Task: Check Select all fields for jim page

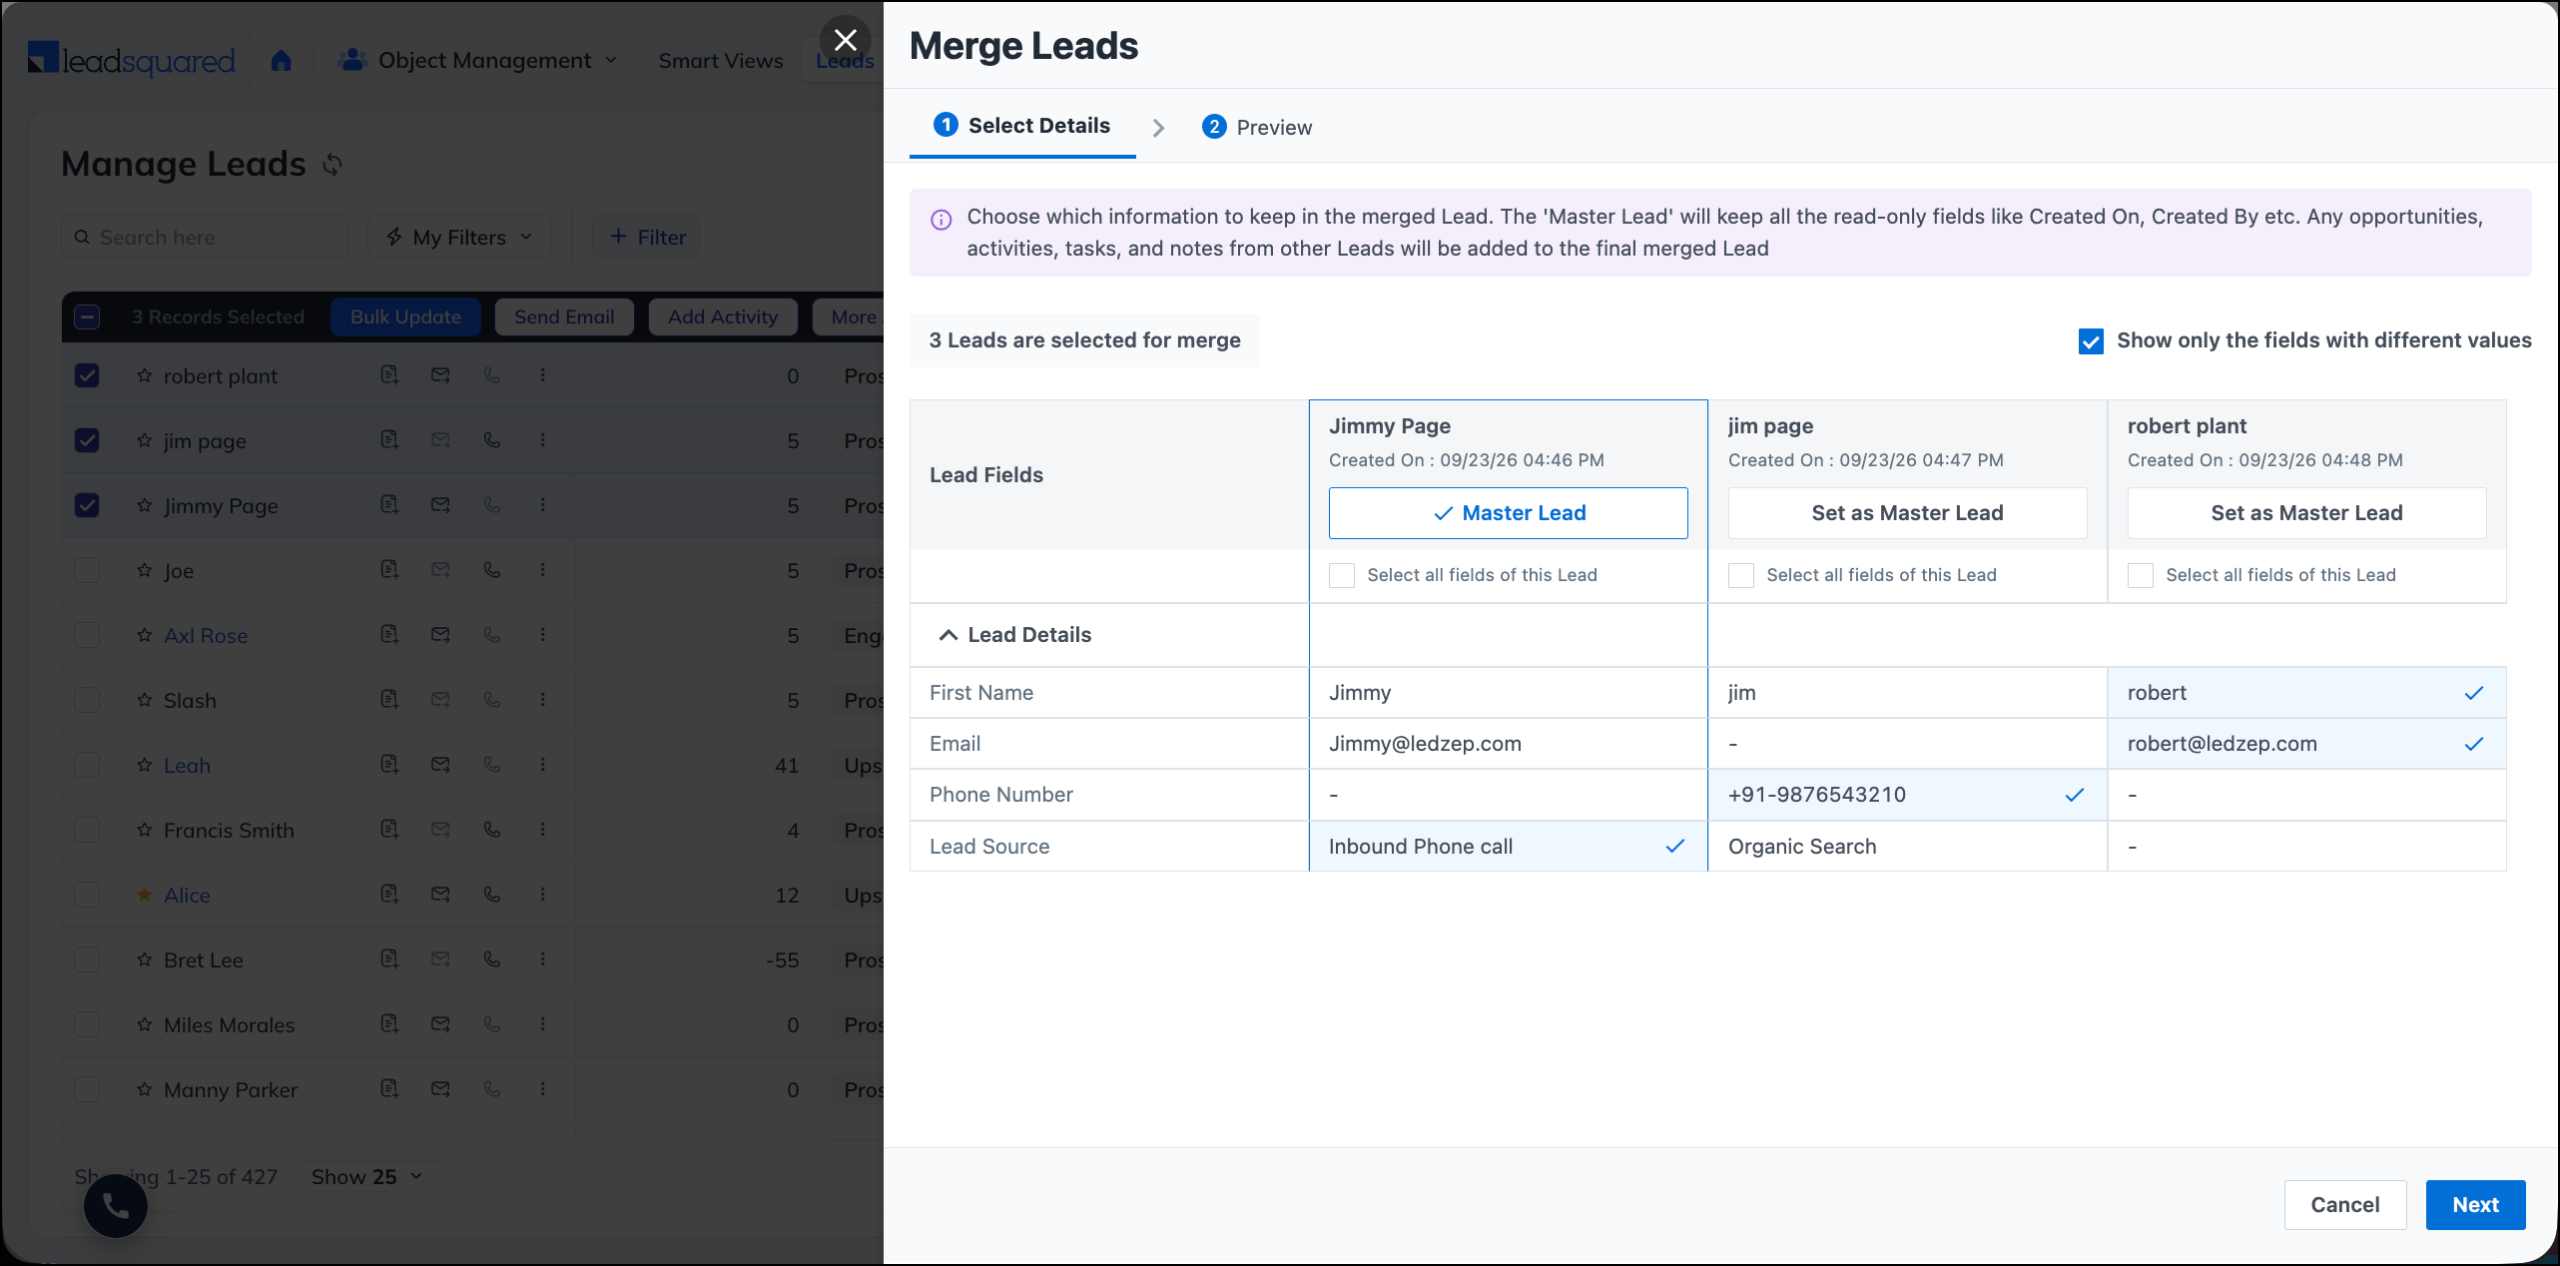Action: tap(1741, 575)
